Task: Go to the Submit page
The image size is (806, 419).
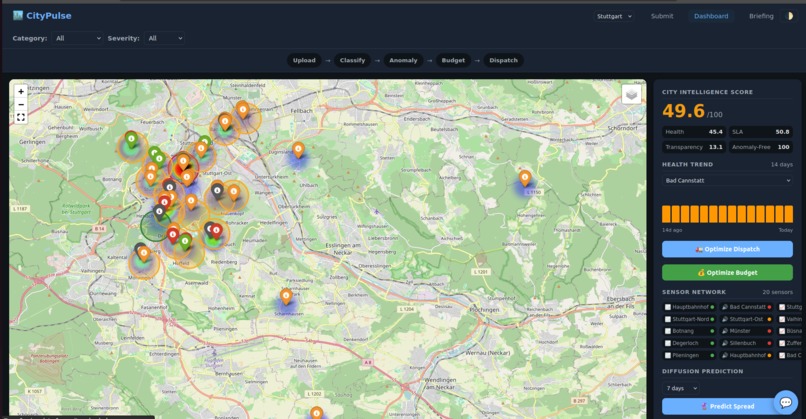Action: [x=662, y=16]
